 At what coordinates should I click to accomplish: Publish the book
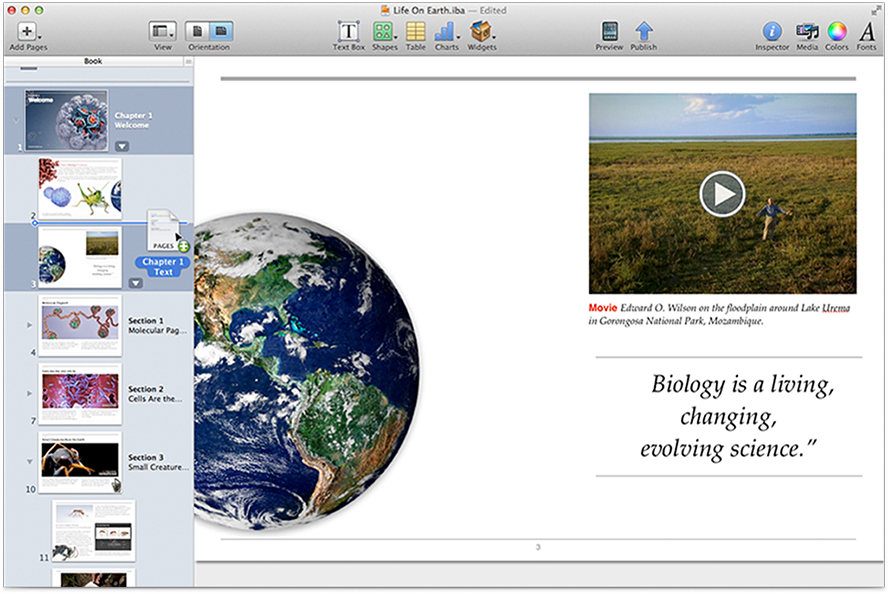(x=644, y=32)
